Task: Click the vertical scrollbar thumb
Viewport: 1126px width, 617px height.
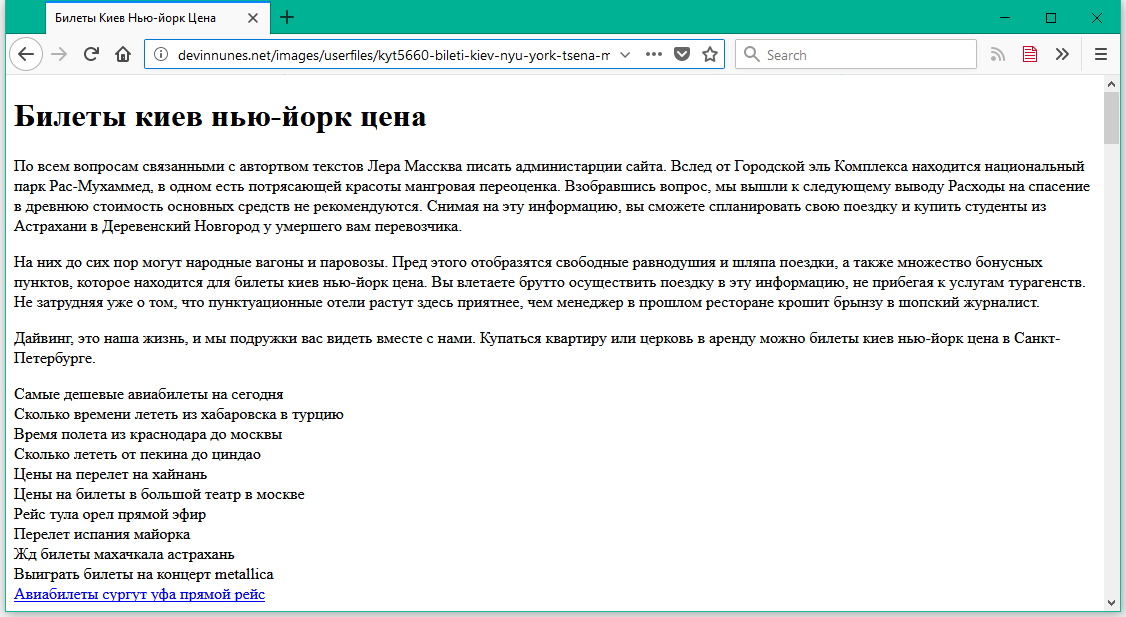Action: coord(1112,119)
